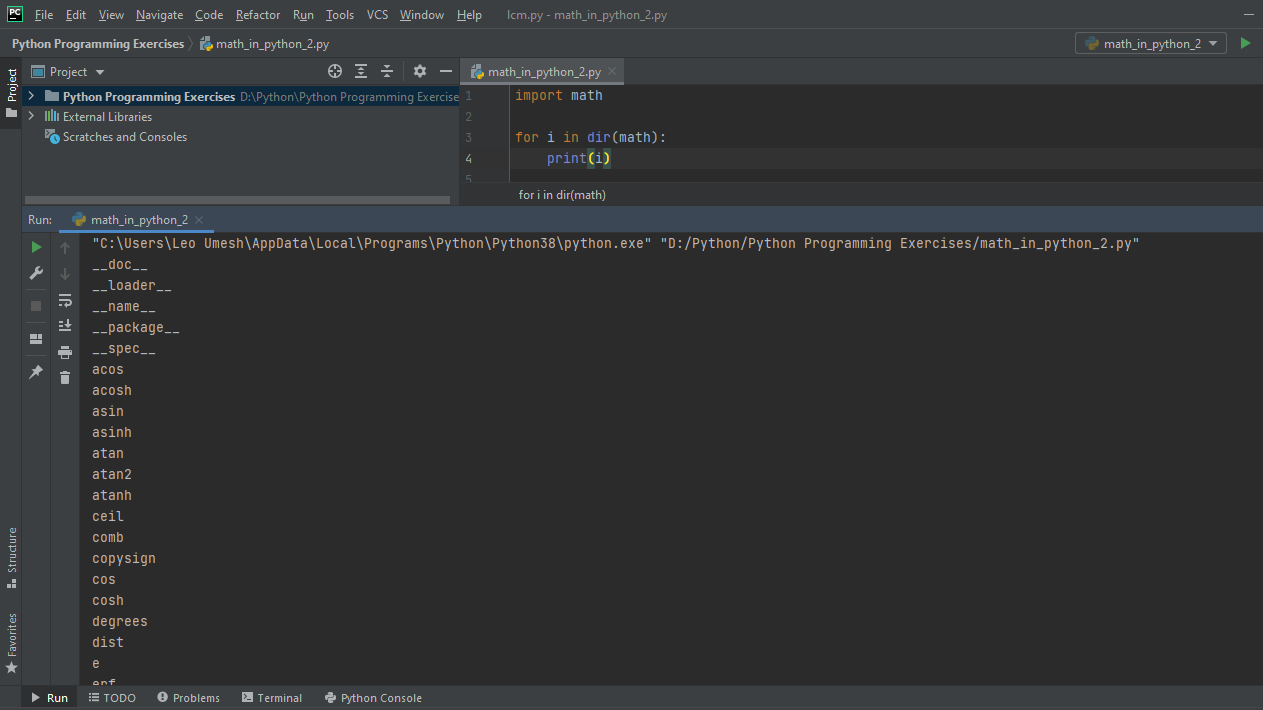The image size is (1263, 710).
Task: Open the Window menu
Action: [421, 15]
